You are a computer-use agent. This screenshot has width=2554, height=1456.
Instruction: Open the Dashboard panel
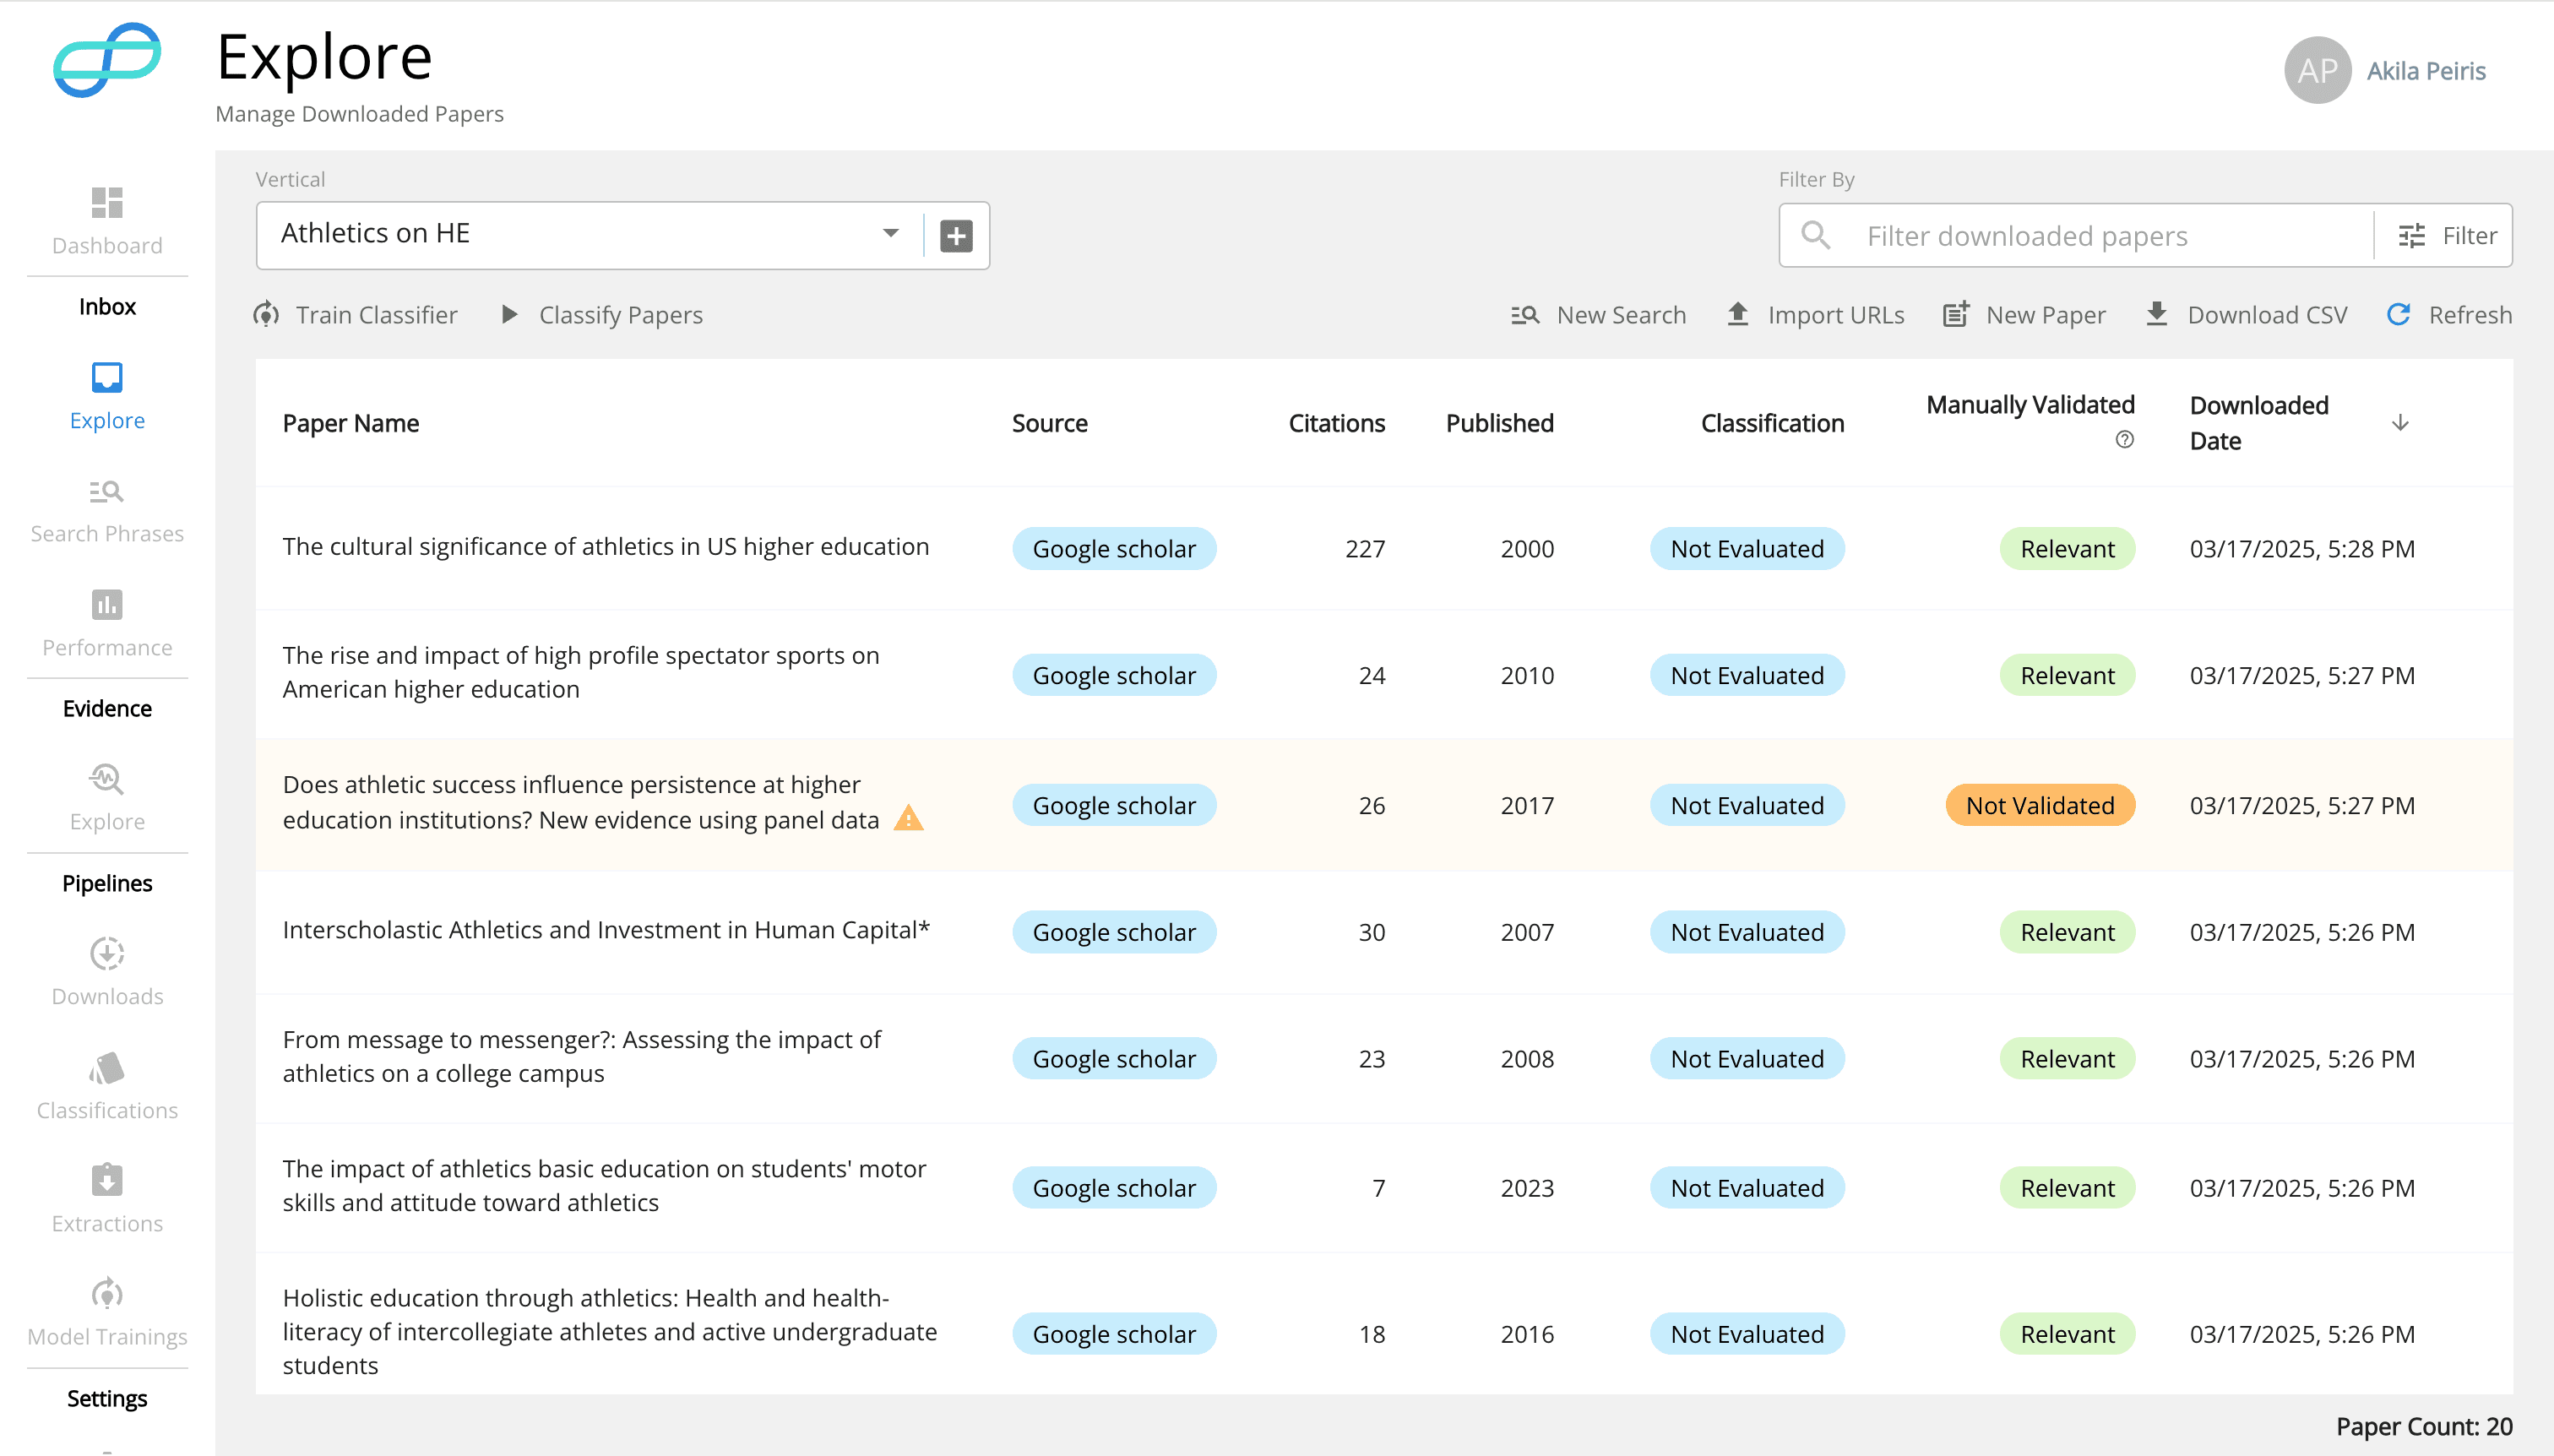pos(106,220)
